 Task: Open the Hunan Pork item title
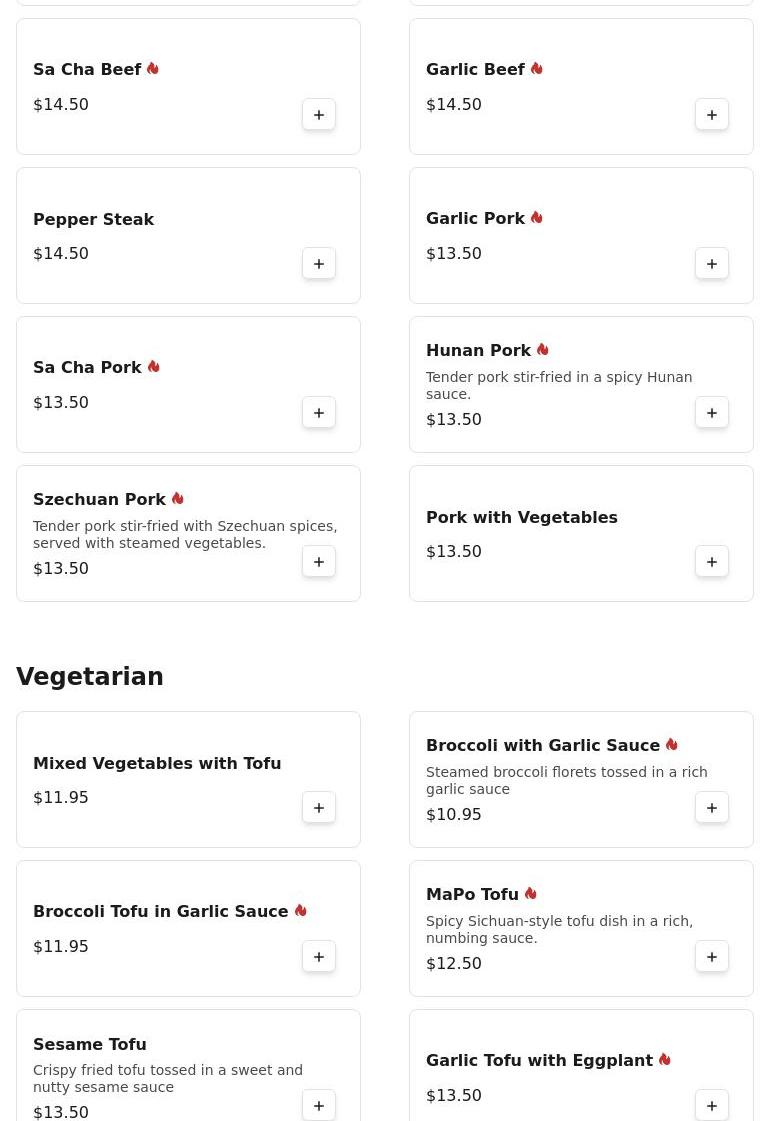pyautogui.click(x=478, y=351)
